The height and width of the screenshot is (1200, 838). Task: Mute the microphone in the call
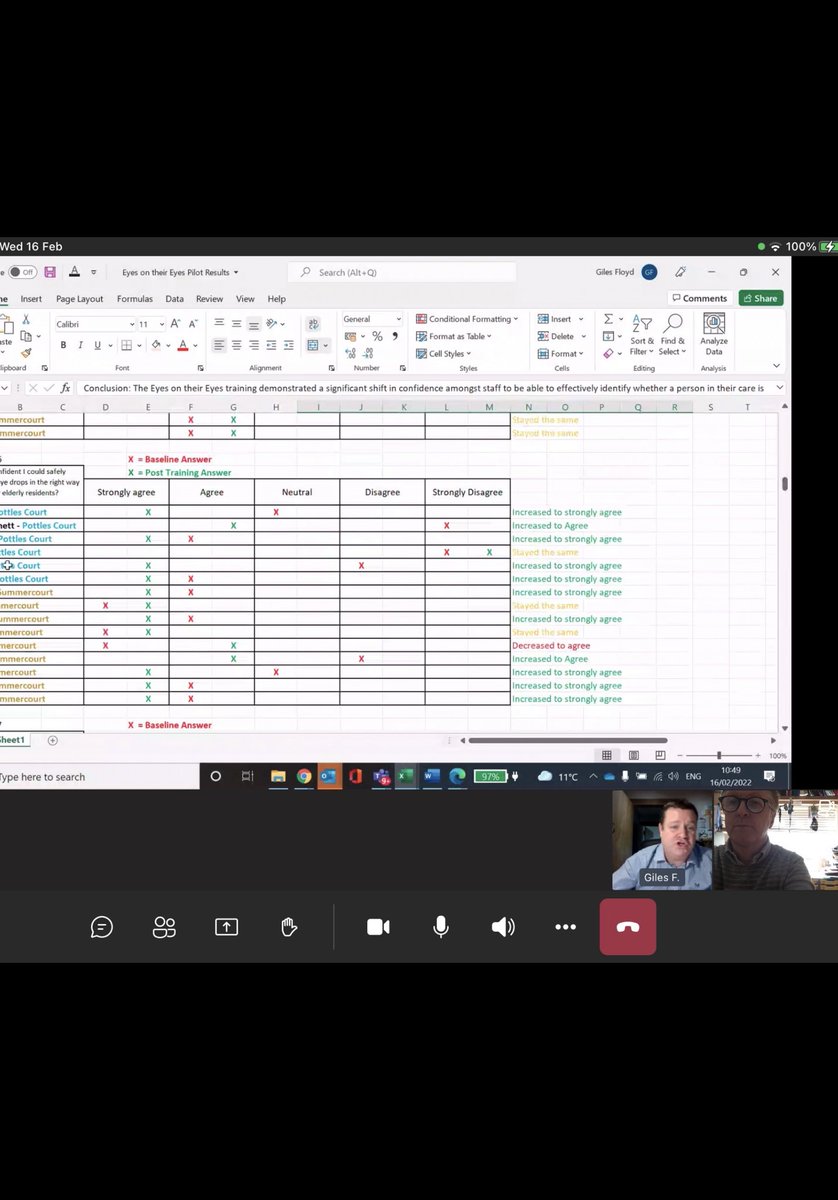440,927
